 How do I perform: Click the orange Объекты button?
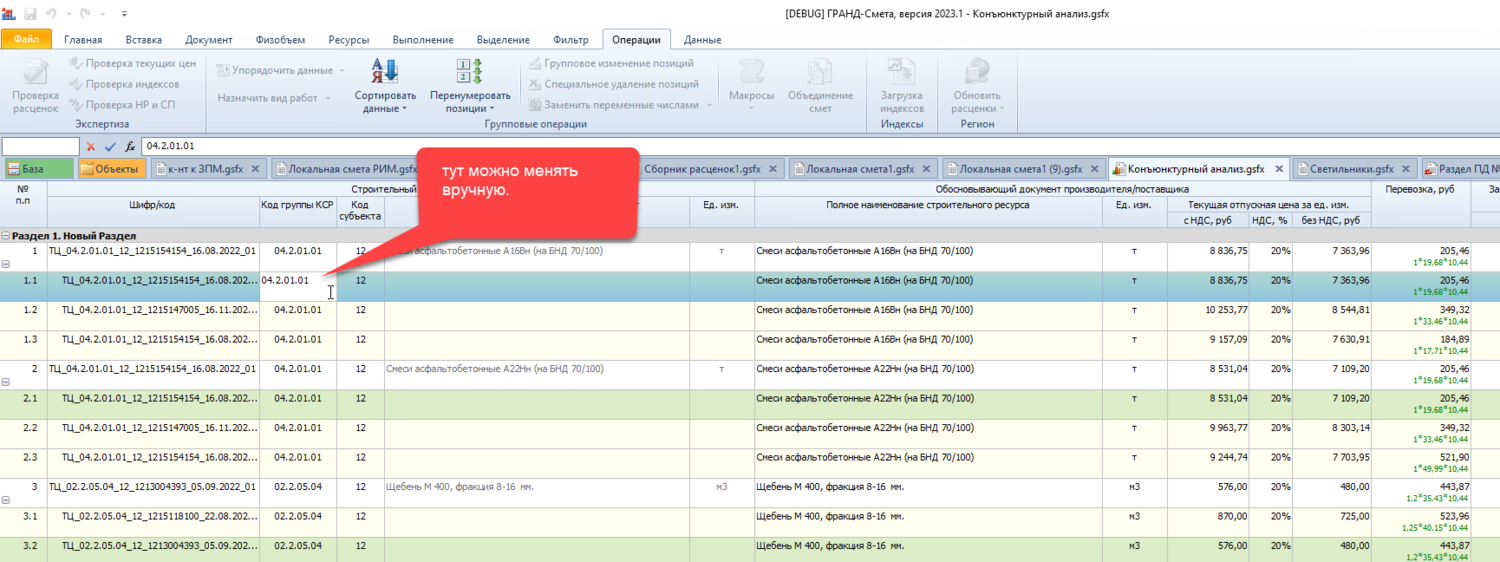tap(110, 169)
